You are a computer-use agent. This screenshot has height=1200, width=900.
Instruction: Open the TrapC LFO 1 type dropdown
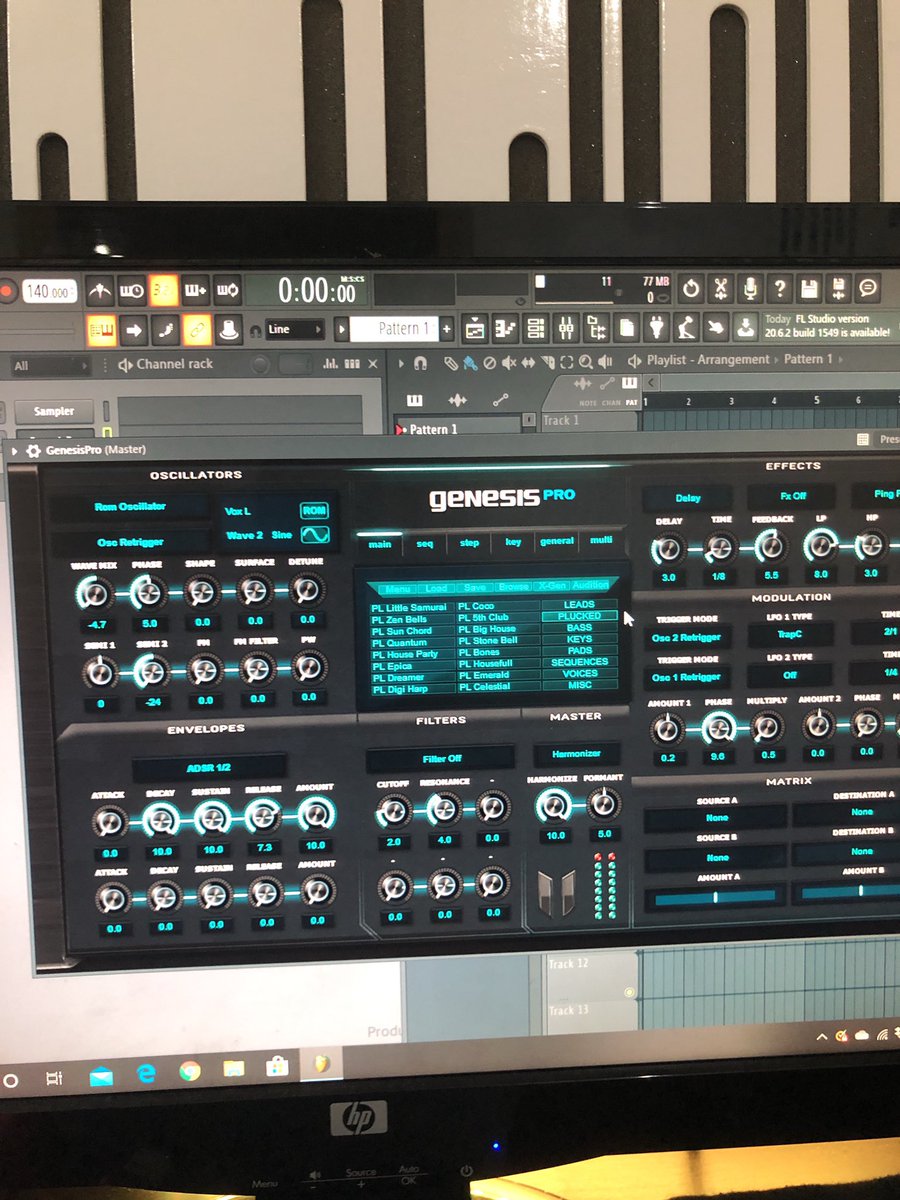click(790, 636)
